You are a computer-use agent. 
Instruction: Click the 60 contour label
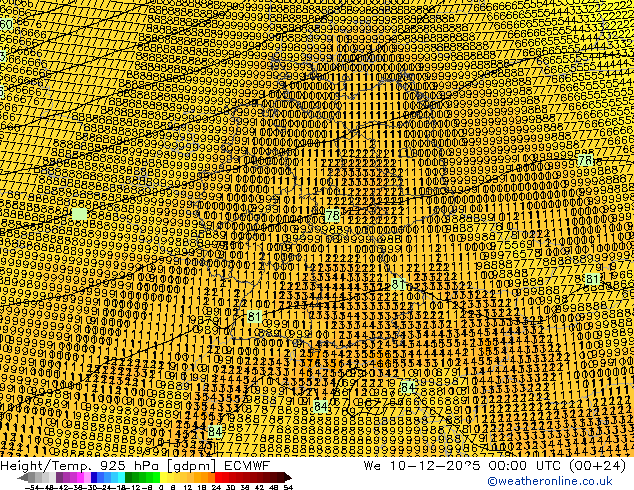pyautogui.click(x=6, y=25)
